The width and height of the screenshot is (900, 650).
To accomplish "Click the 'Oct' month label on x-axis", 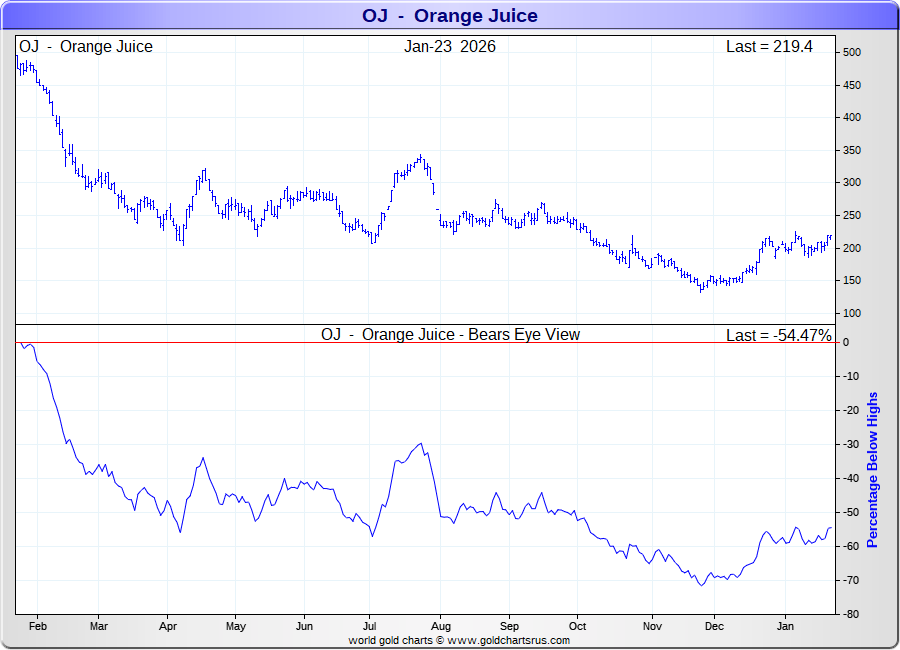I will [577, 626].
